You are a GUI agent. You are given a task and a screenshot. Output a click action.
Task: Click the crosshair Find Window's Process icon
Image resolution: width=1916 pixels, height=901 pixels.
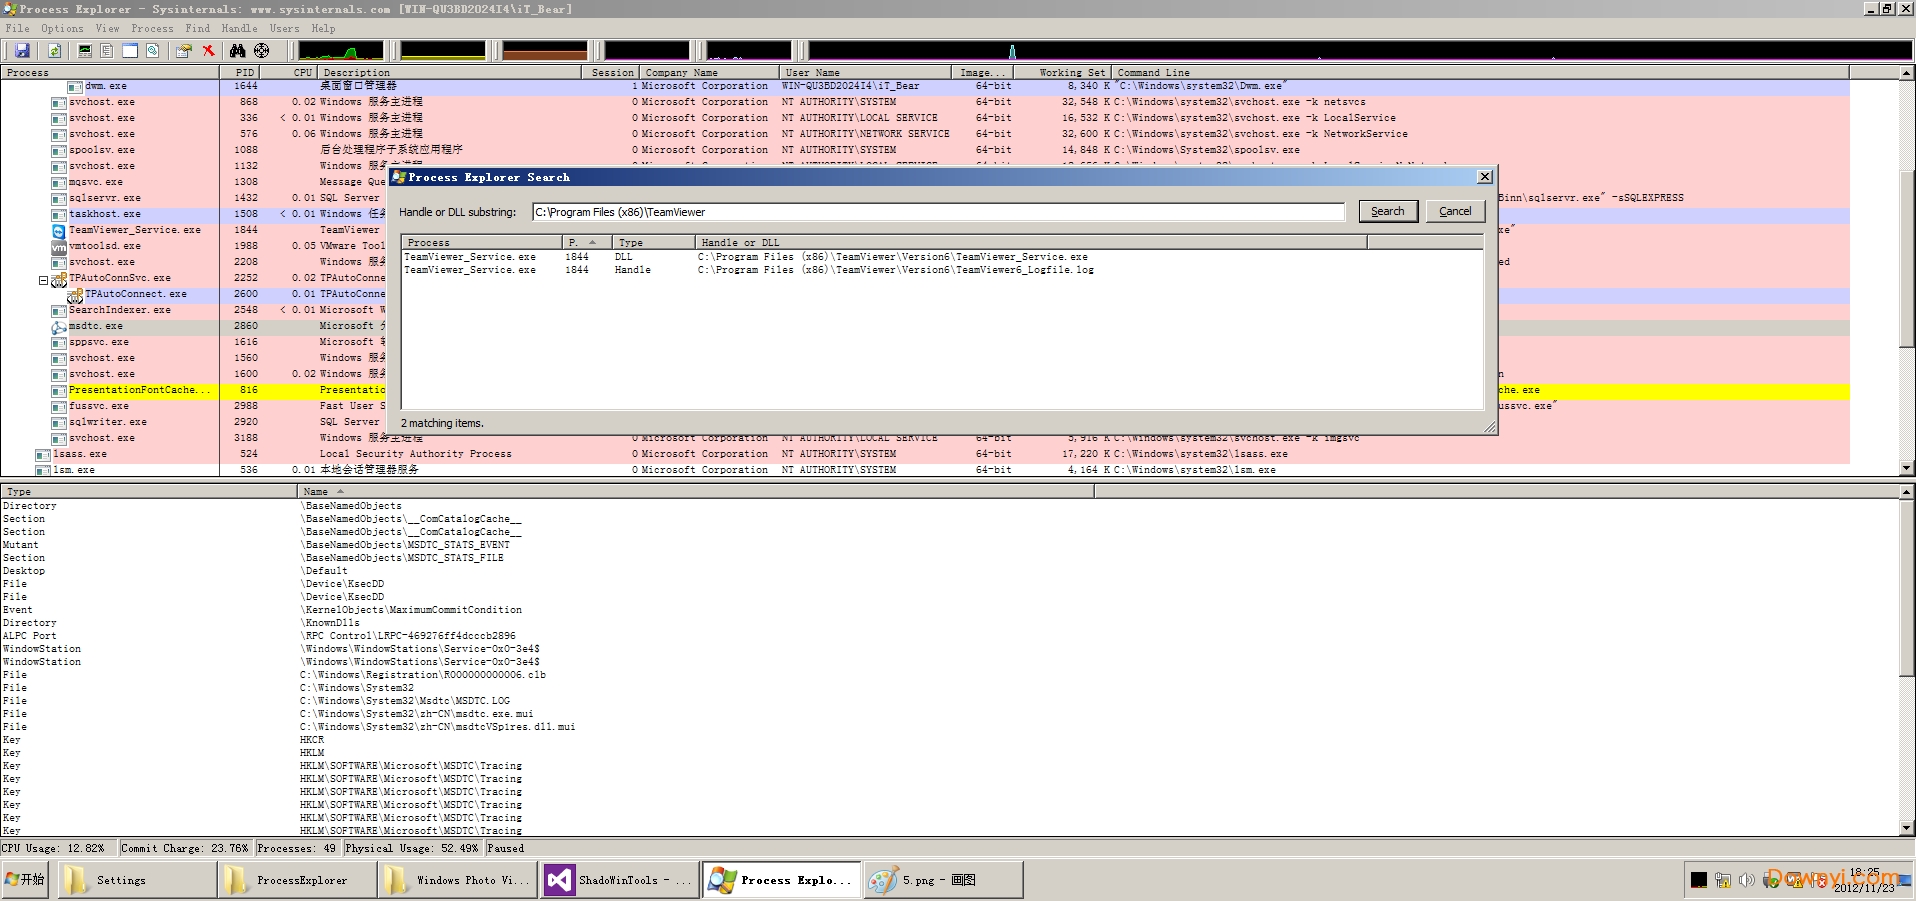261,50
